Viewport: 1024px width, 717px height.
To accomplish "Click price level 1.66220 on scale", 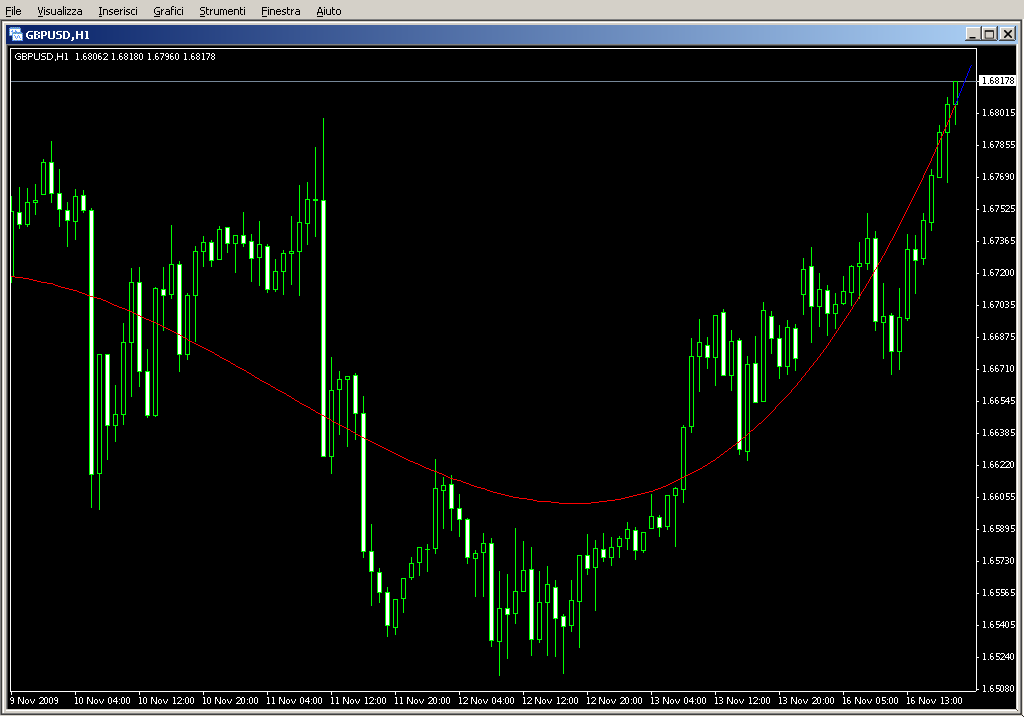I will (x=999, y=465).
